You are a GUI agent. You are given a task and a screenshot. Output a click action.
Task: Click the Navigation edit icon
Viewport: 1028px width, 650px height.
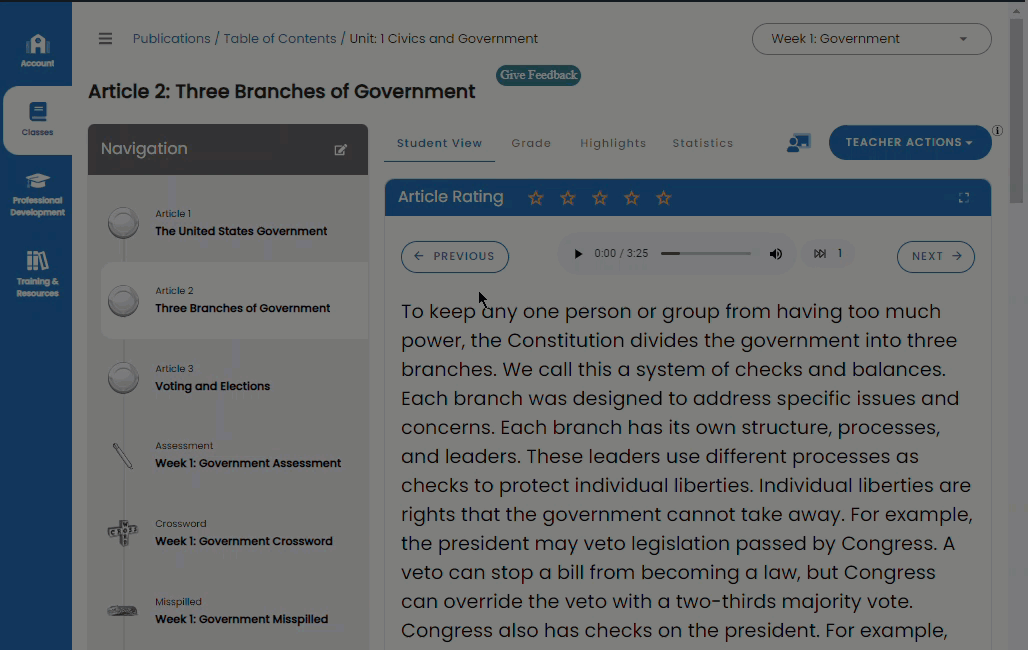pyautogui.click(x=340, y=150)
